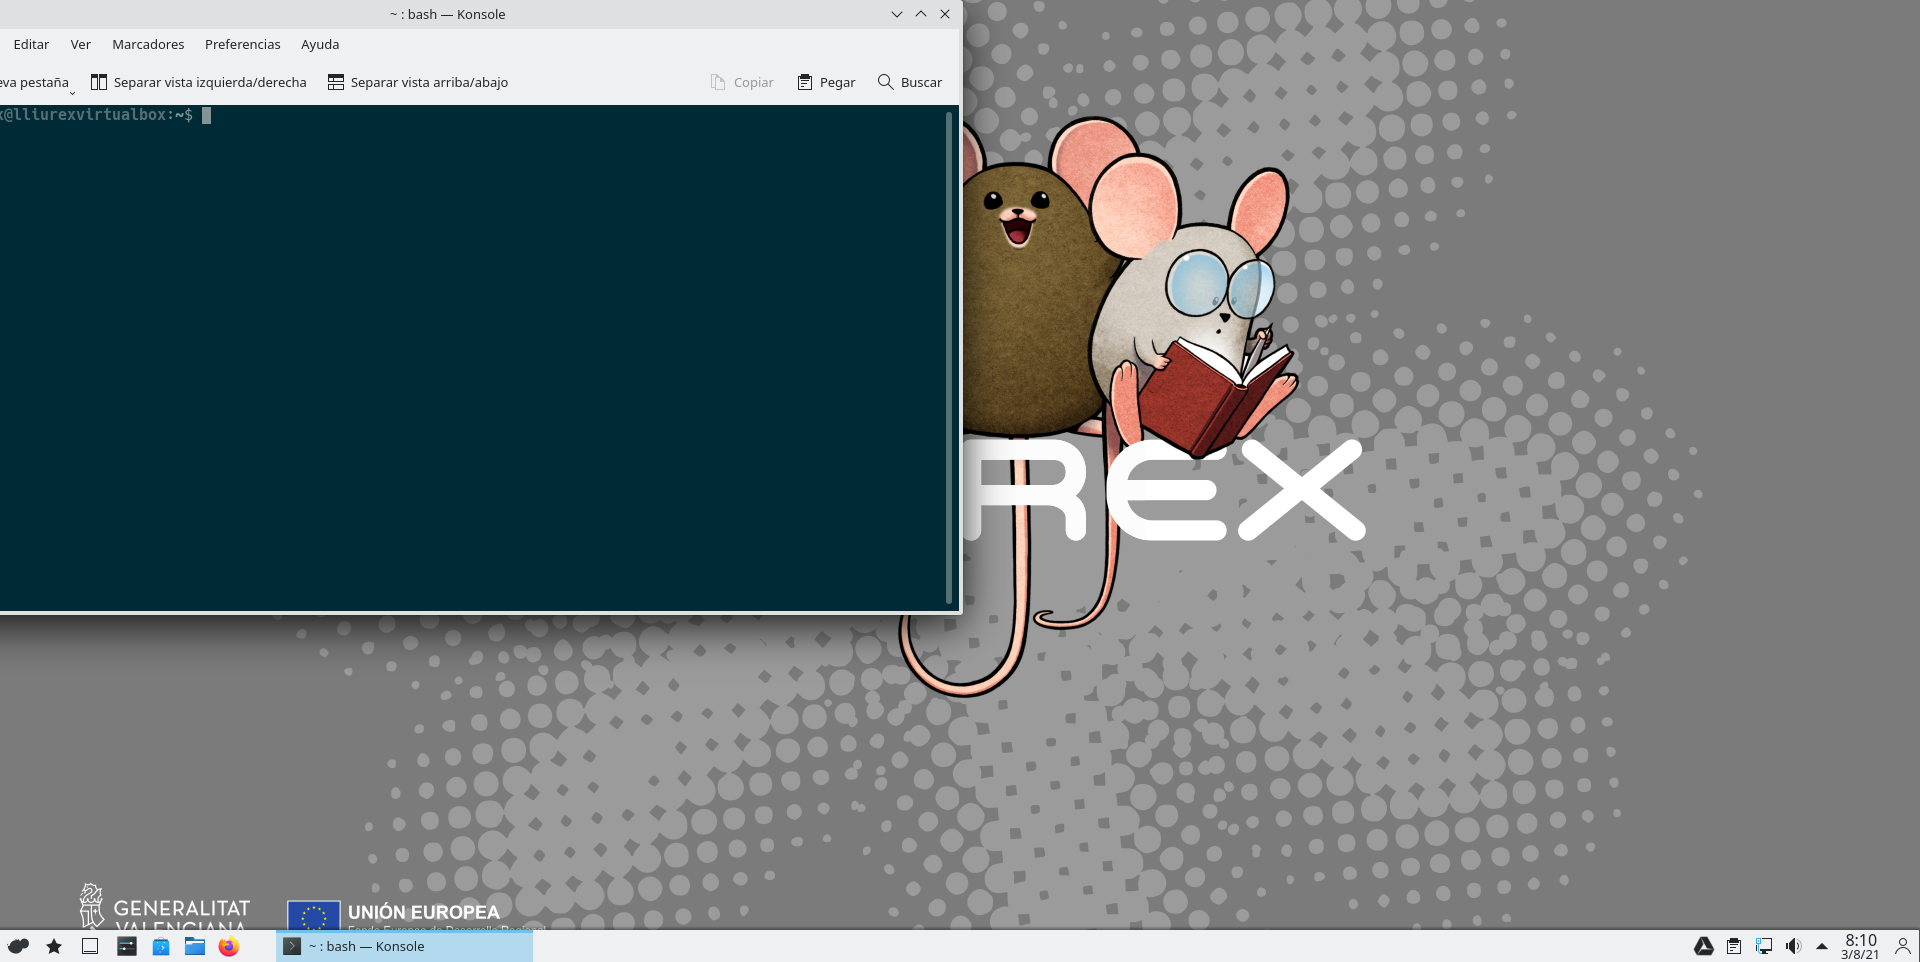The image size is (1920, 962).
Task: Open the Preferencias menu
Action: click(x=242, y=44)
